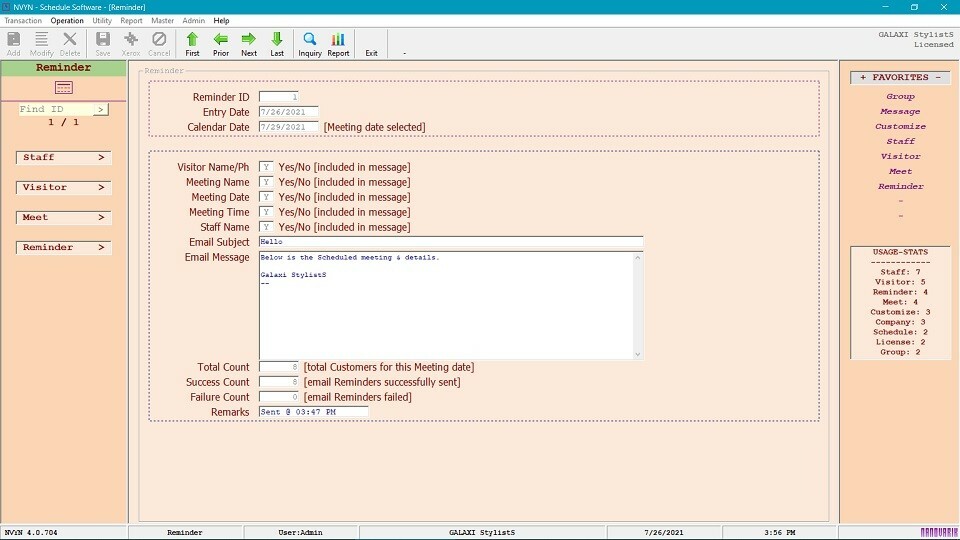Click inside the Email Message text area
960x540 pixels.
pyautogui.click(x=446, y=305)
